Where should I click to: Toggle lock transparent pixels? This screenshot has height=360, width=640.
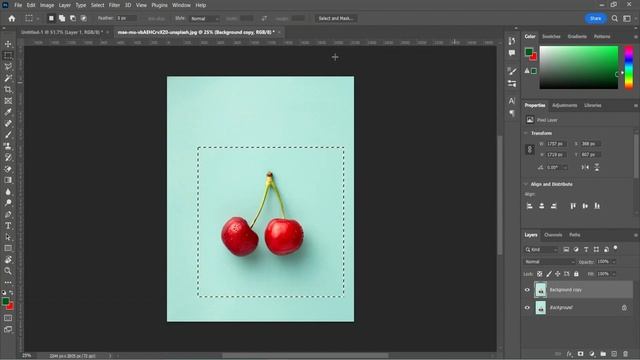coord(540,274)
